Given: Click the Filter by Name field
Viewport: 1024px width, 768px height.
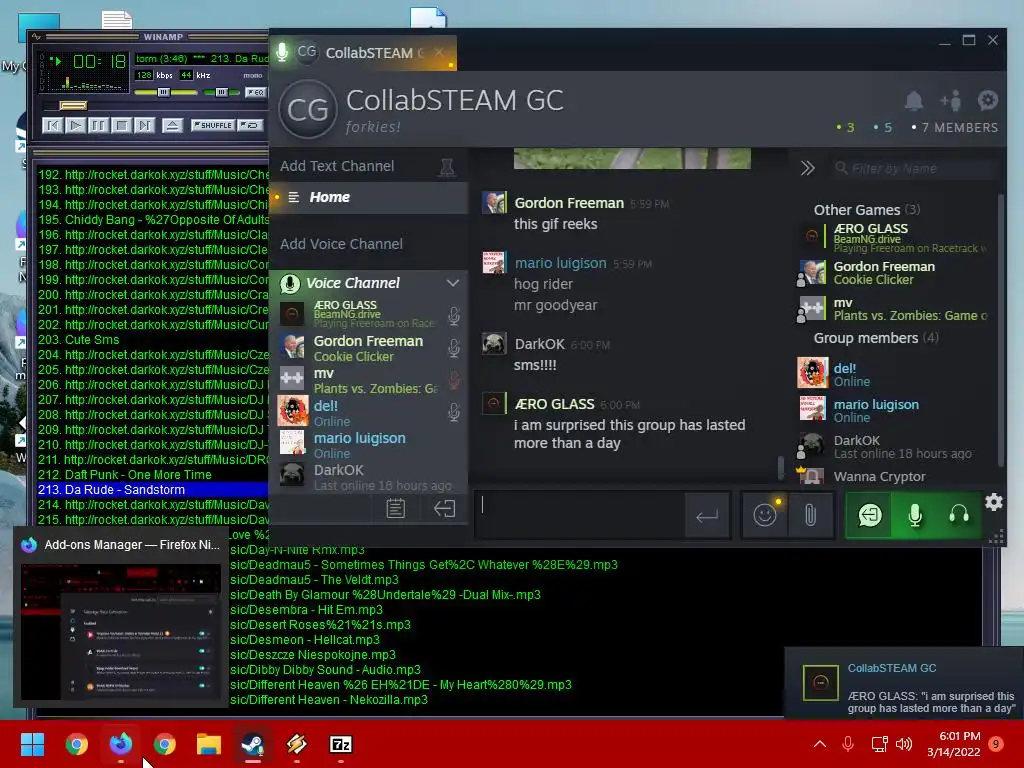Looking at the screenshot, I should pyautogui.click(x=914, y=168).
